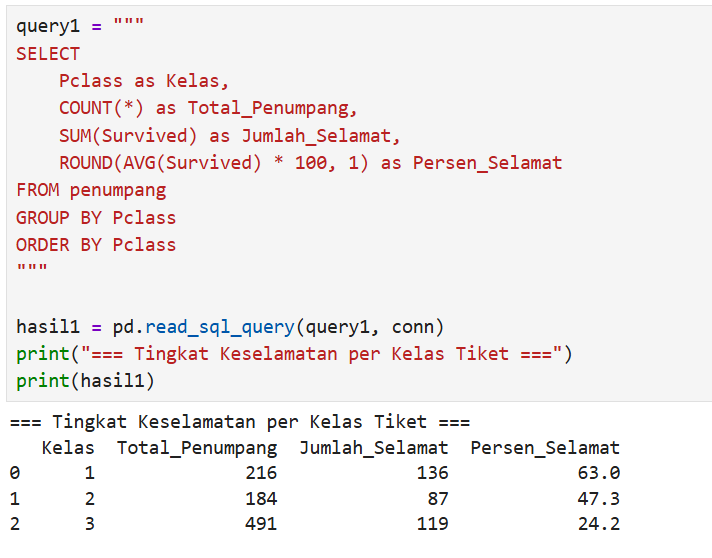Place cursor on the SELECT keyword
The height and width of the screenshot is (558, 712).
point(48,54)
